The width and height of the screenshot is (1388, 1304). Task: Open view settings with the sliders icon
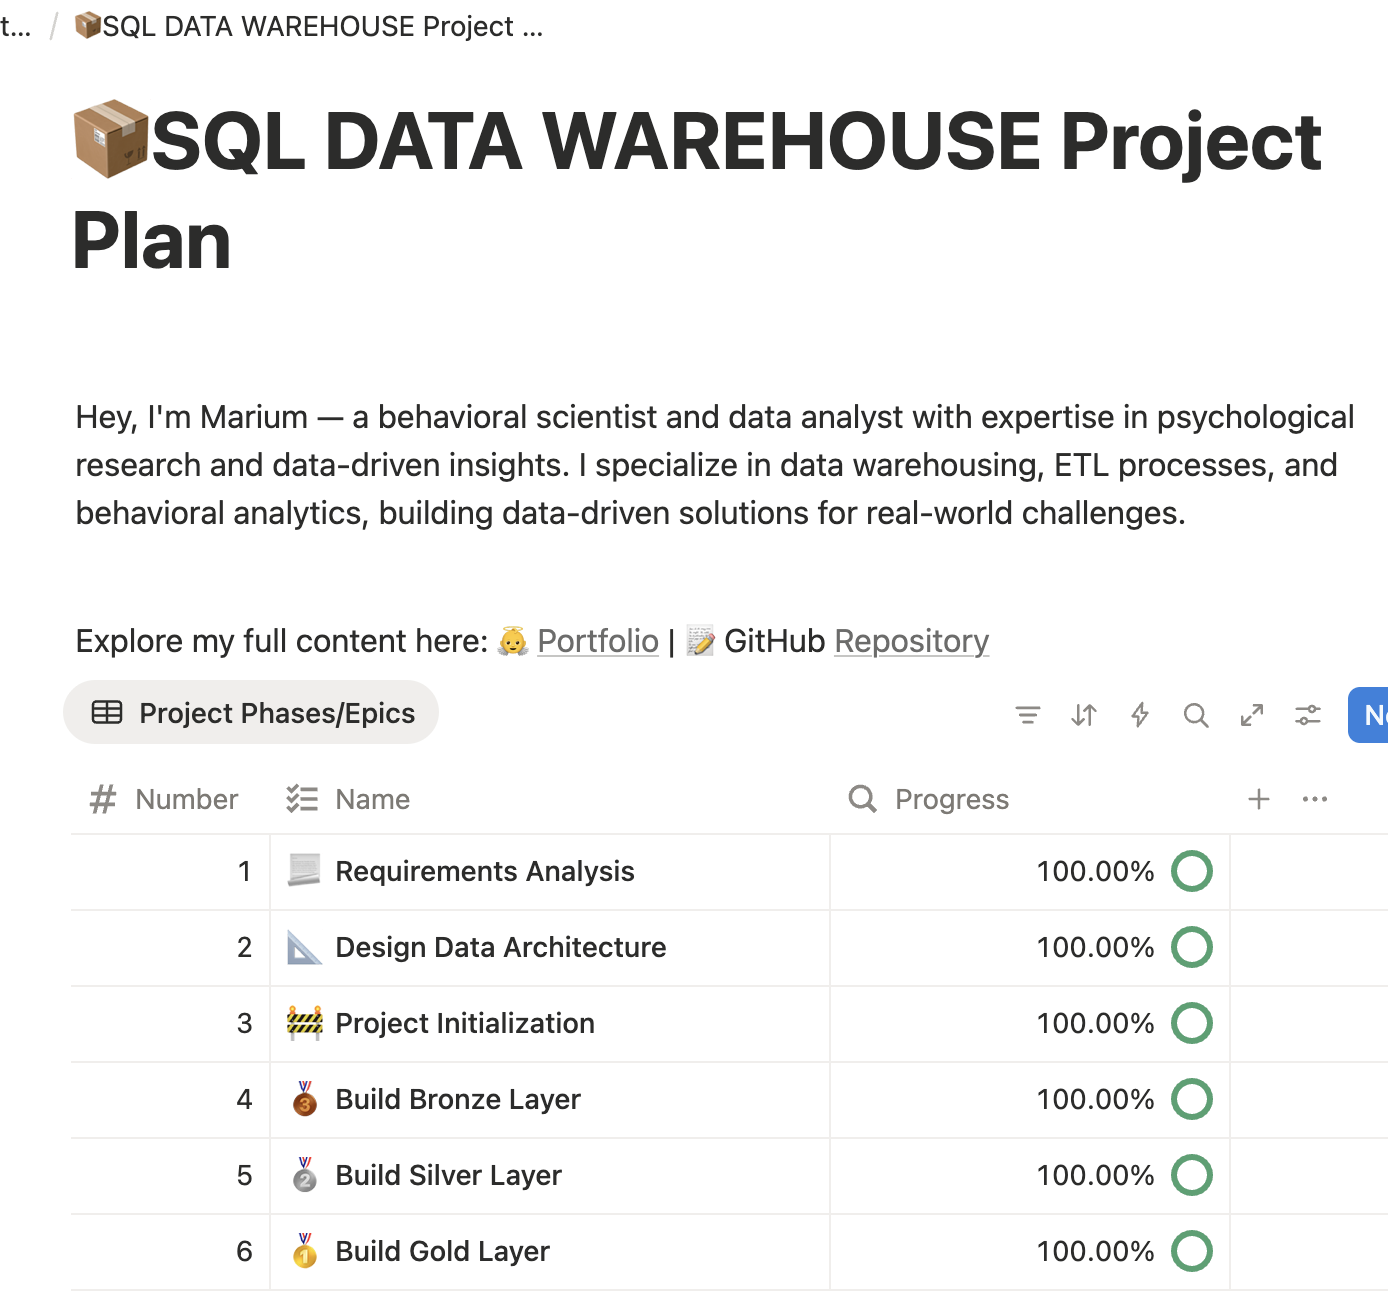tap(1307, 715)
